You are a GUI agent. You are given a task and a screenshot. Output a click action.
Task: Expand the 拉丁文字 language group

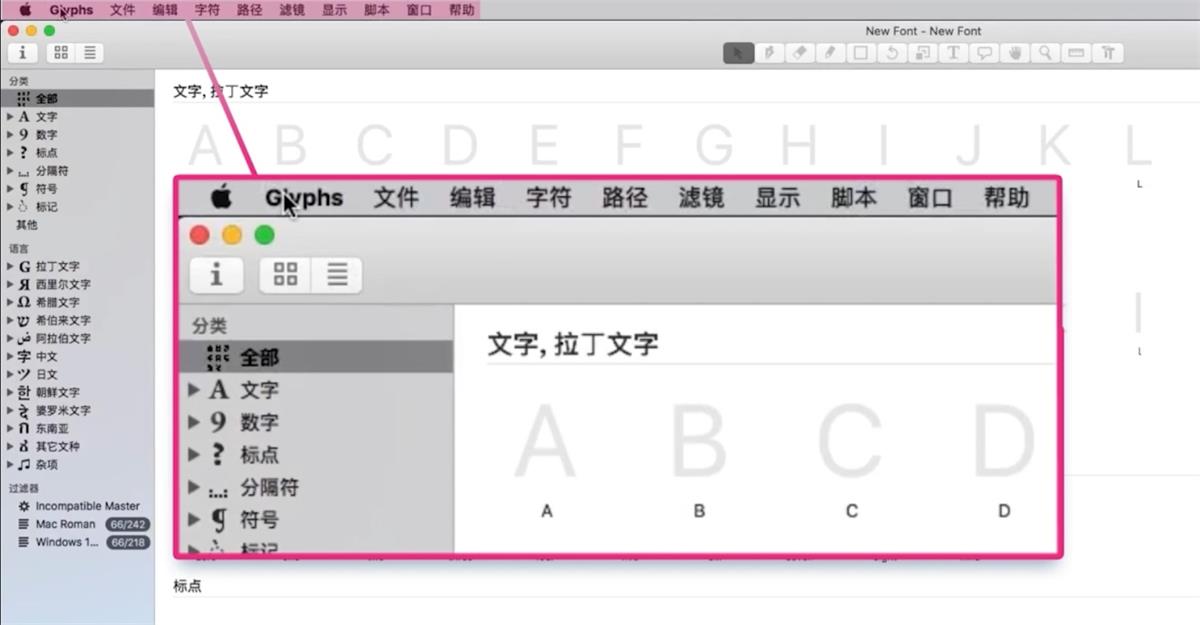[x=10, y=266]
